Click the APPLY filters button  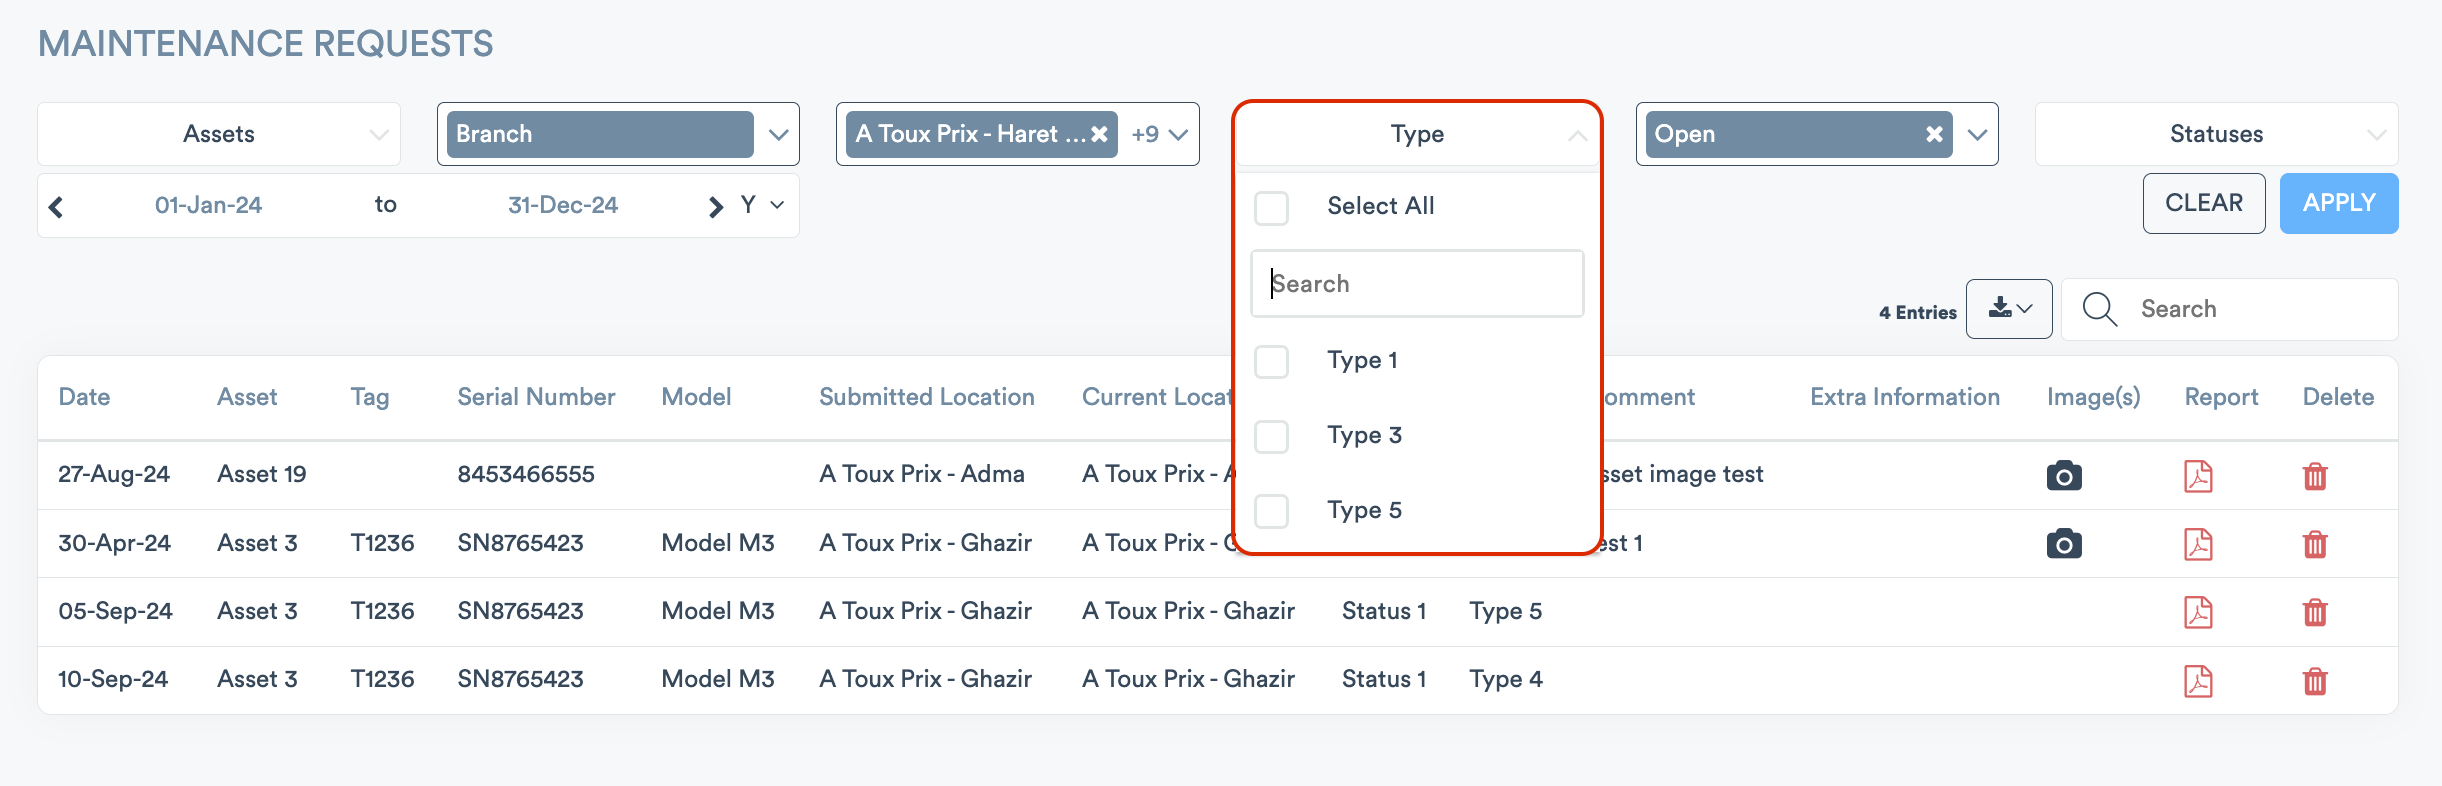pos(2338,203)
